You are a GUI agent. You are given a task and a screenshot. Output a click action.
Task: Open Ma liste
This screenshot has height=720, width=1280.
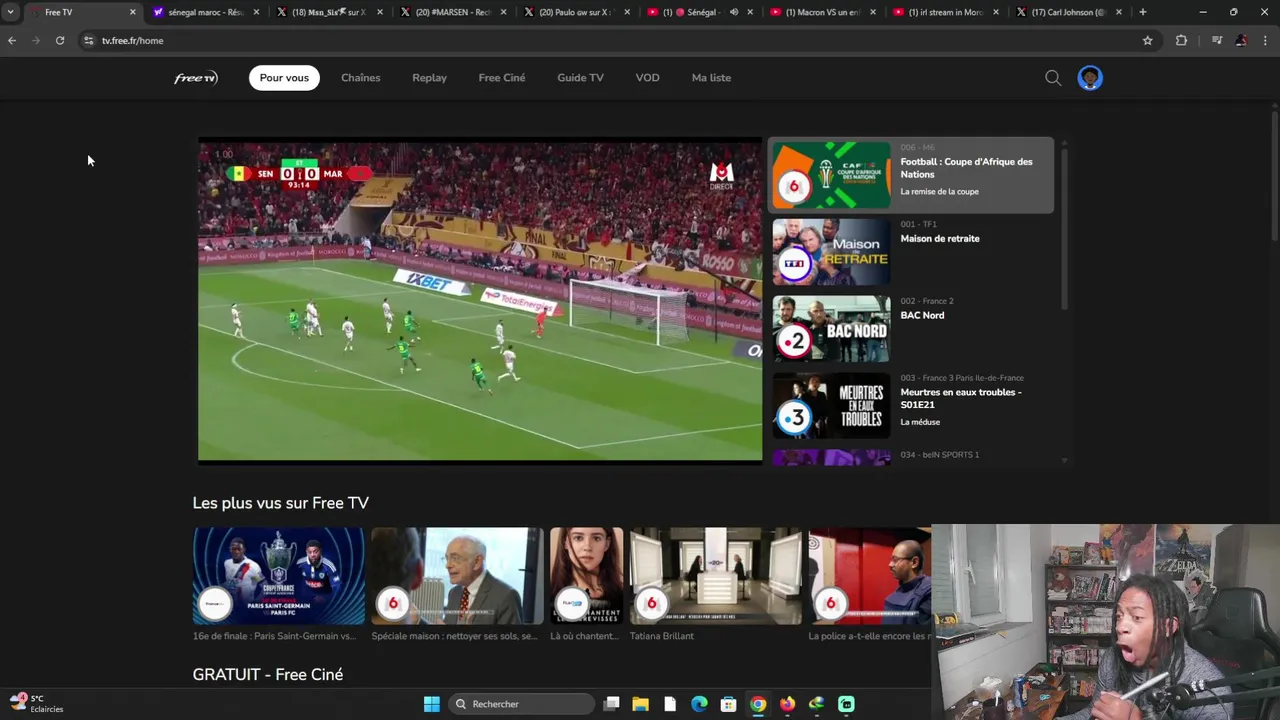711,78
